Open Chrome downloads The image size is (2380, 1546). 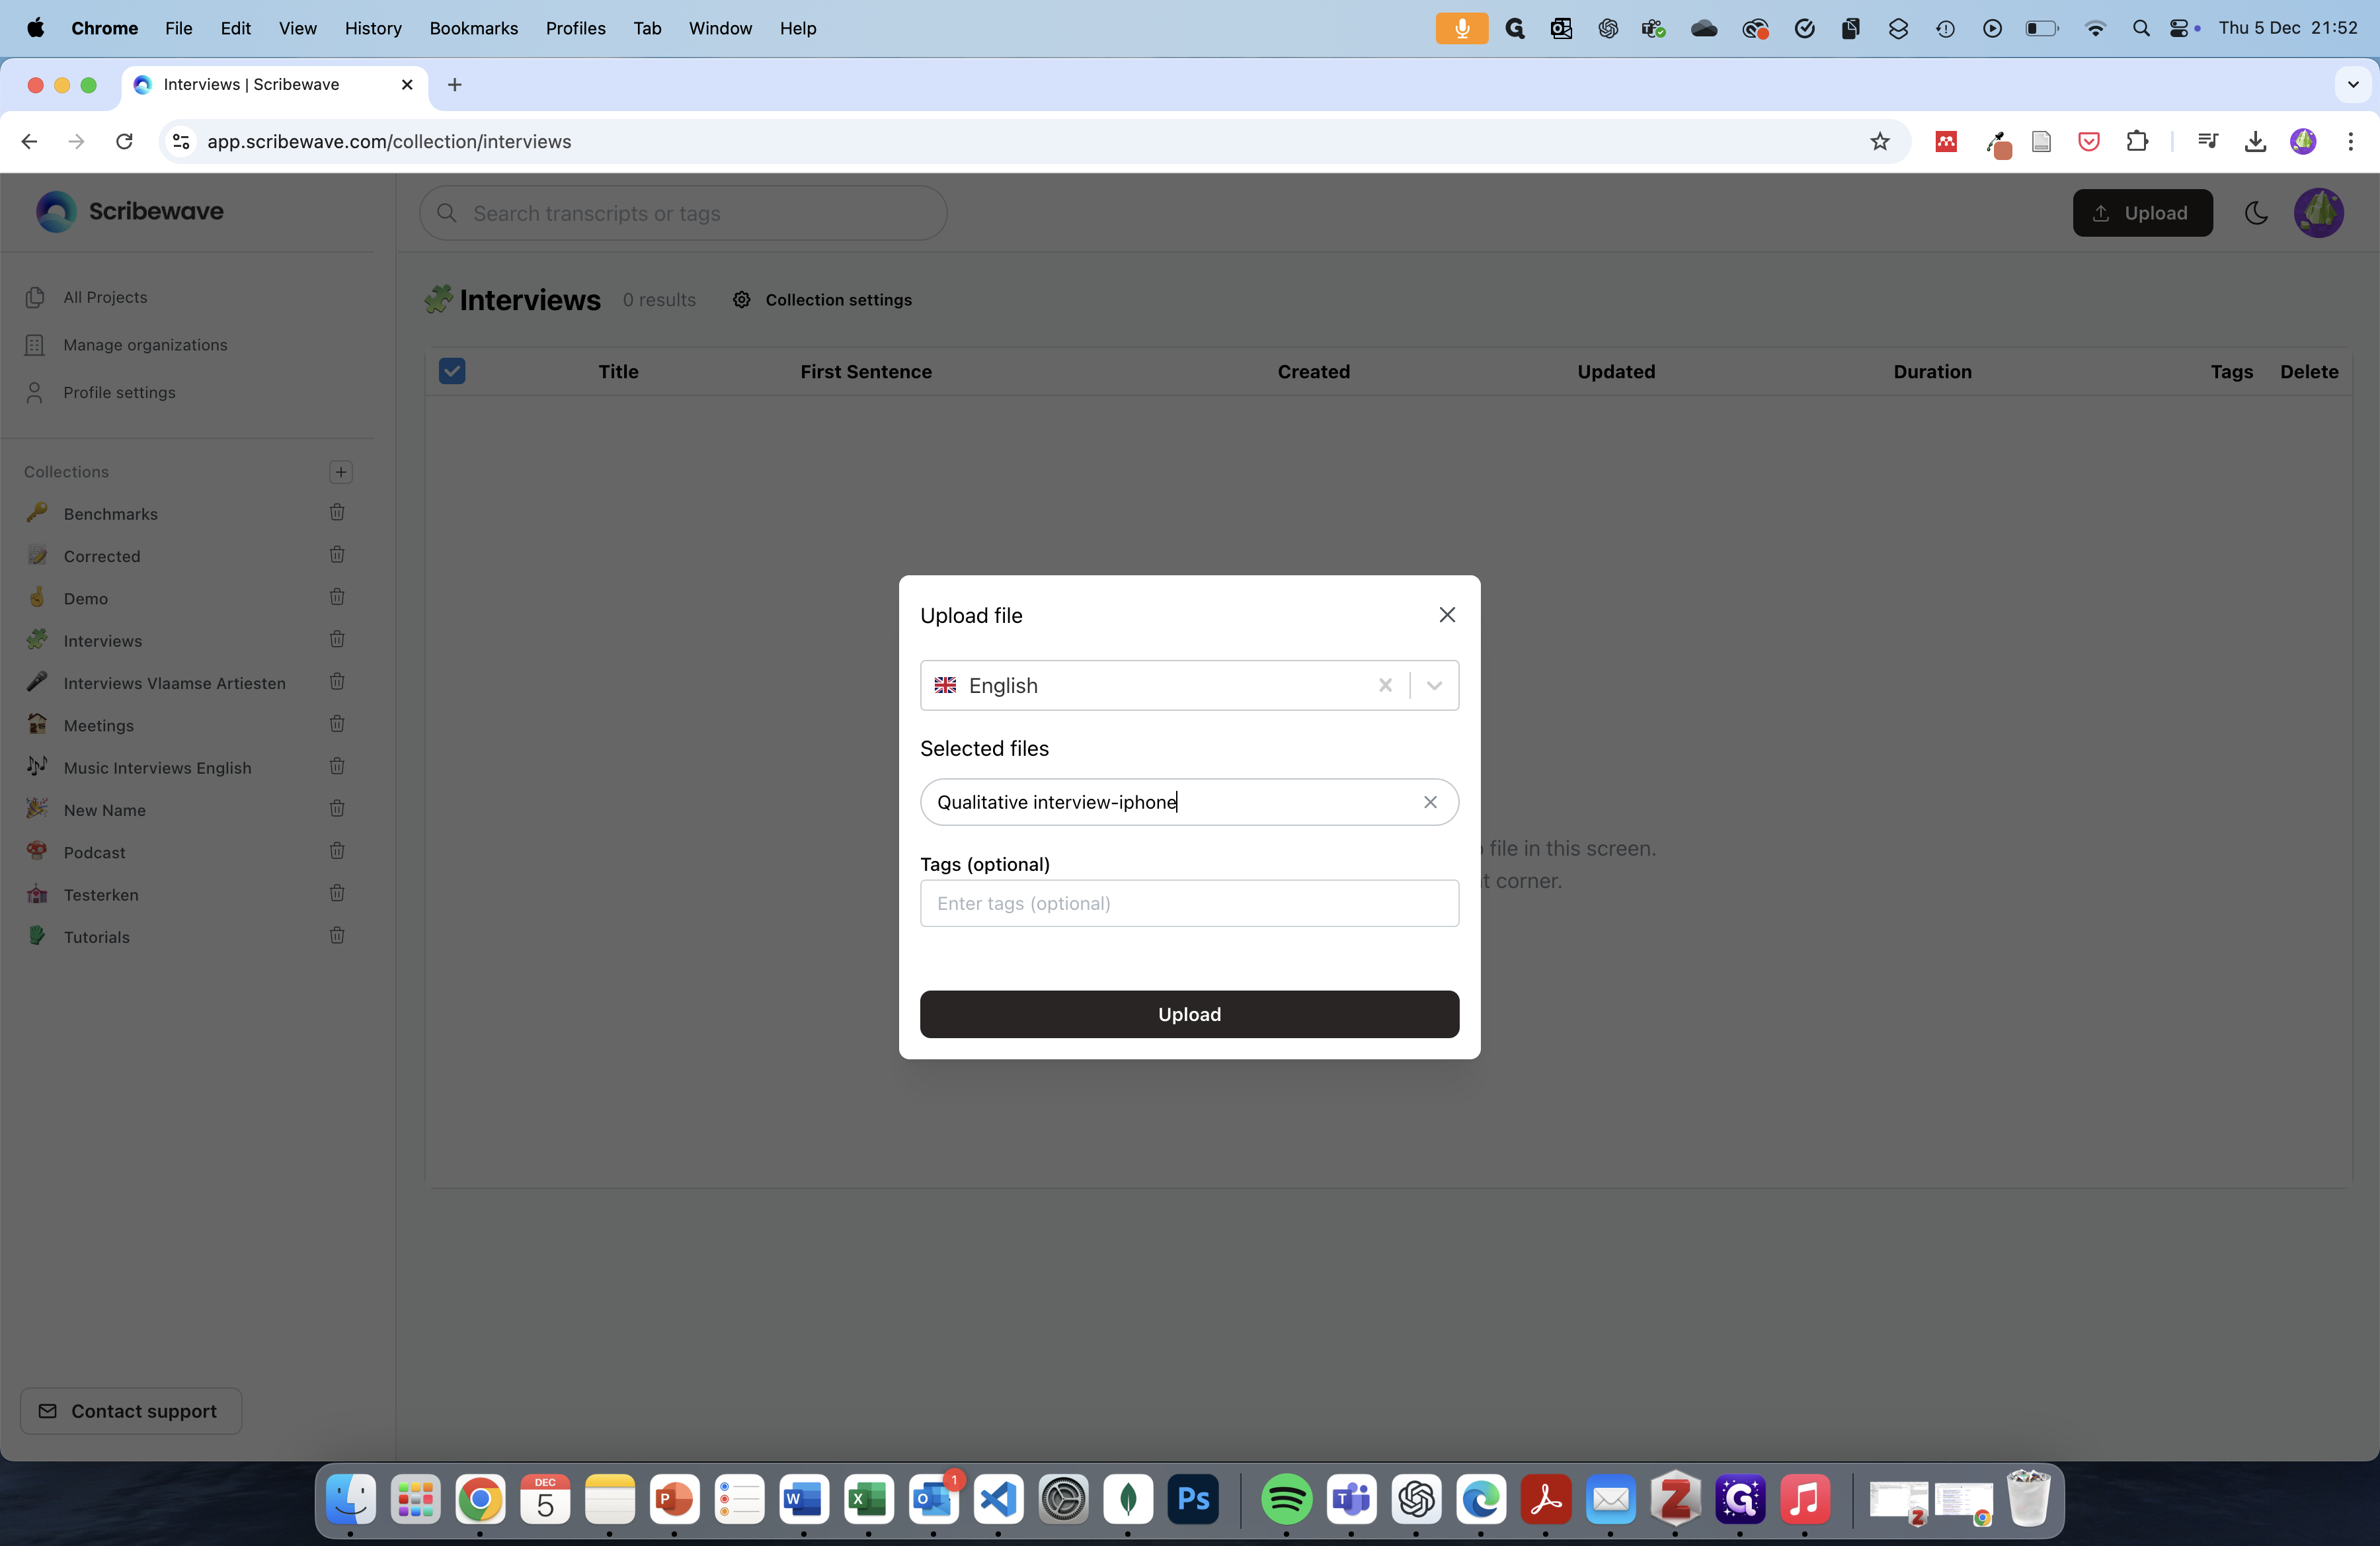pos(2255,141)
